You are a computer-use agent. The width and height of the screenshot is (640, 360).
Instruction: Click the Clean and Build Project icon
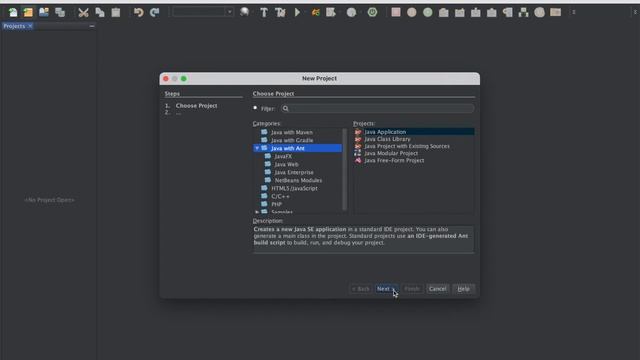click(x=280, y=13)
